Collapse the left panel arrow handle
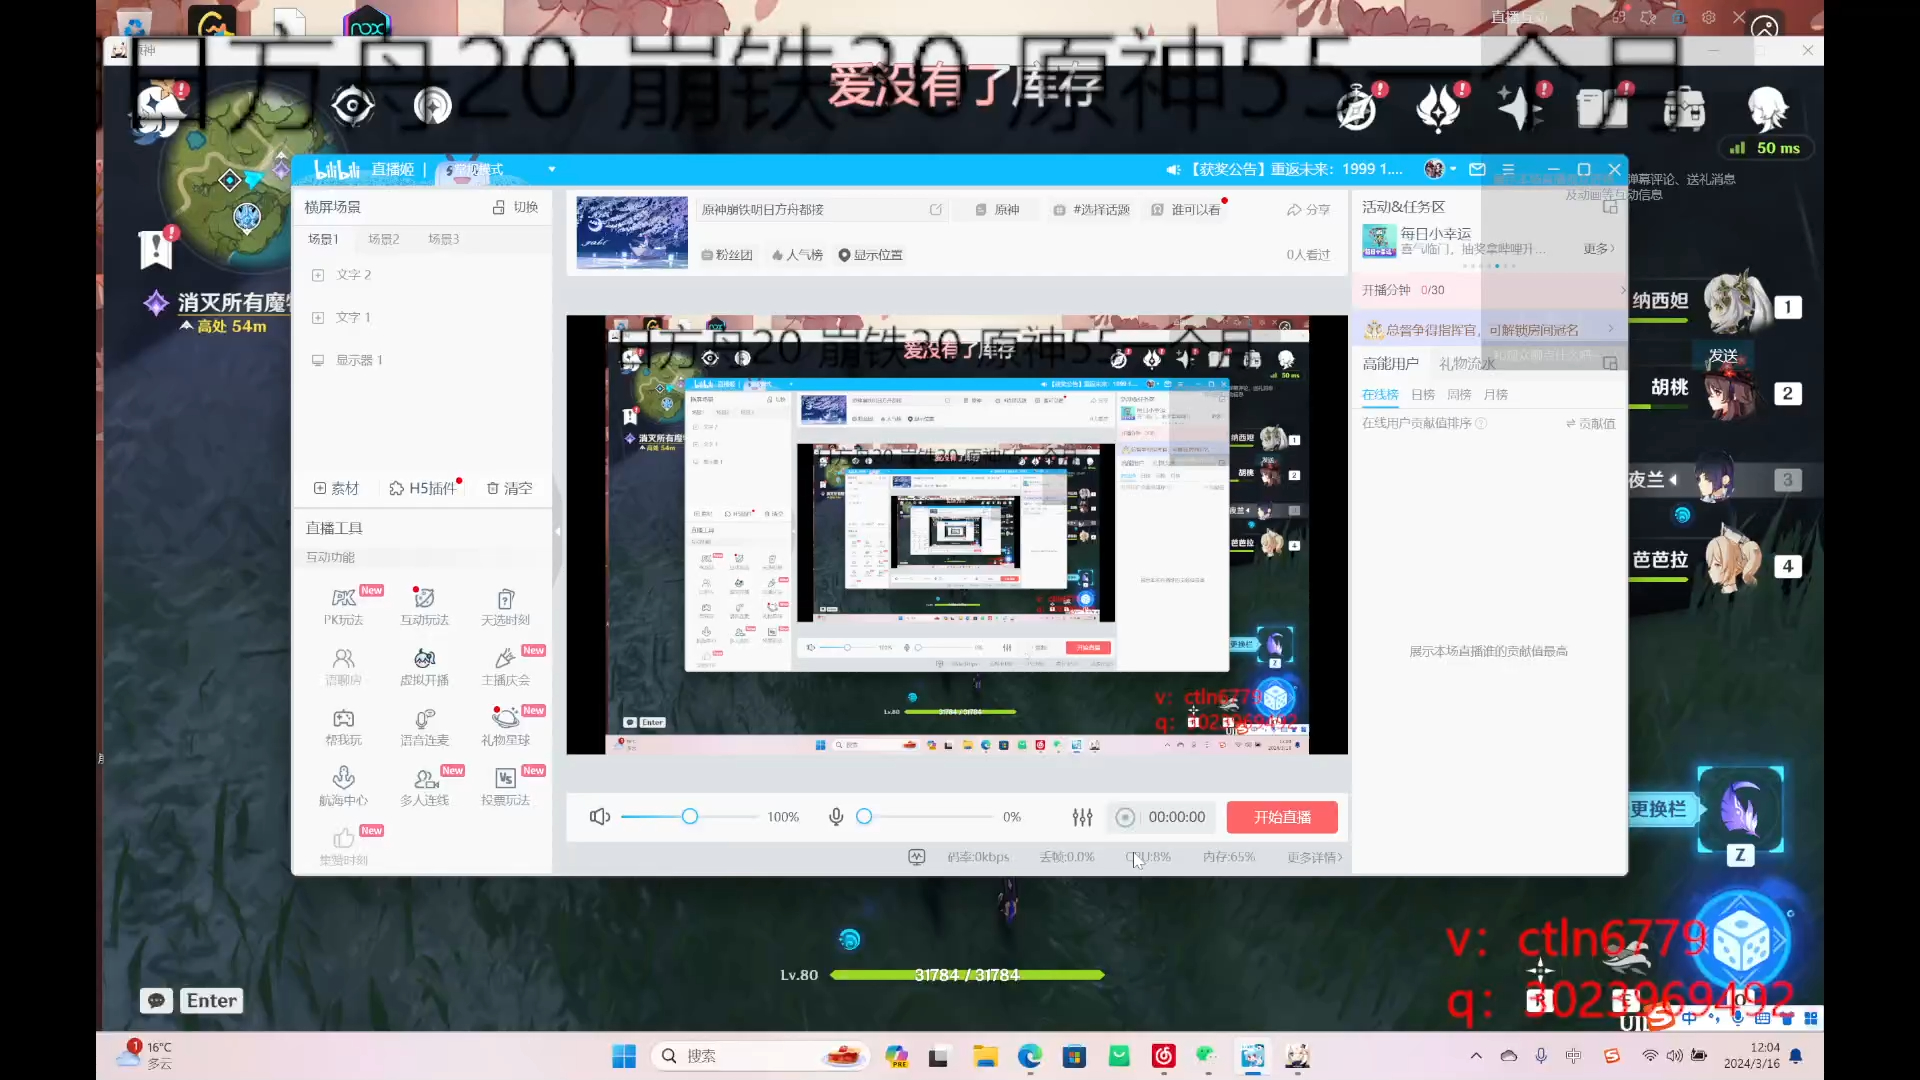The height and width of the screenshot is (1080, 1920). click(x=558, y=532)
